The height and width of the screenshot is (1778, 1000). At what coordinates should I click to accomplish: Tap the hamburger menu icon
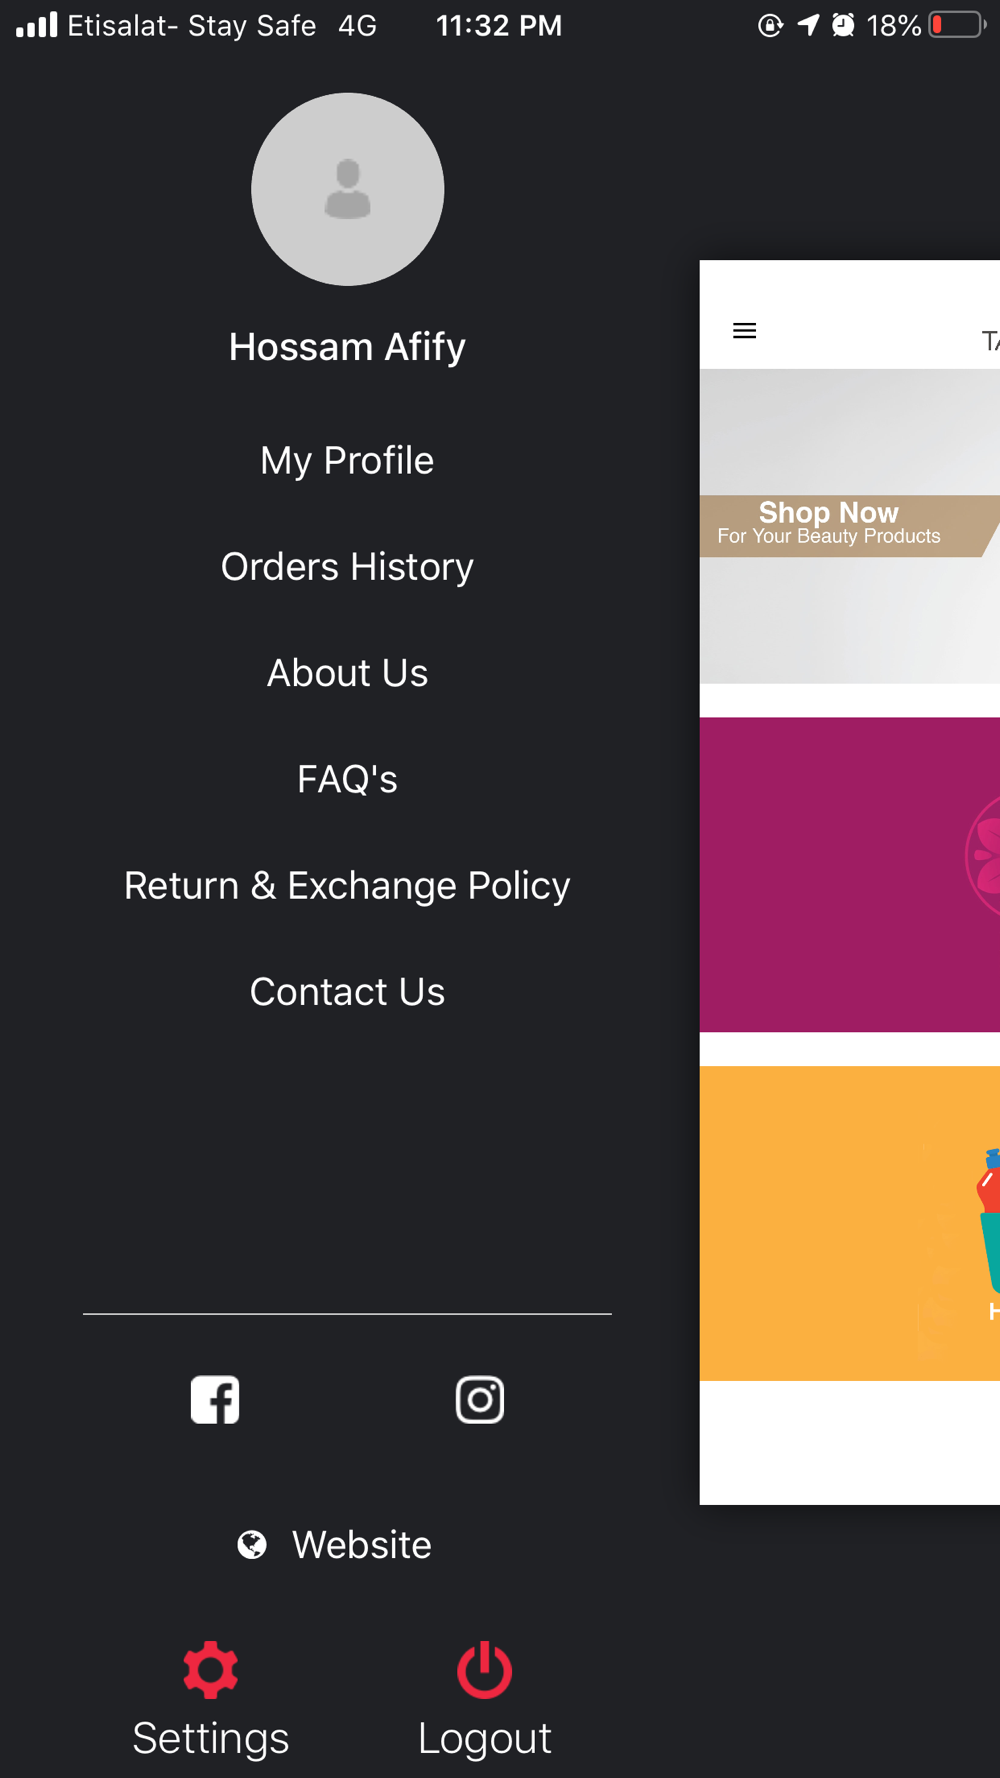pos(745,331)
